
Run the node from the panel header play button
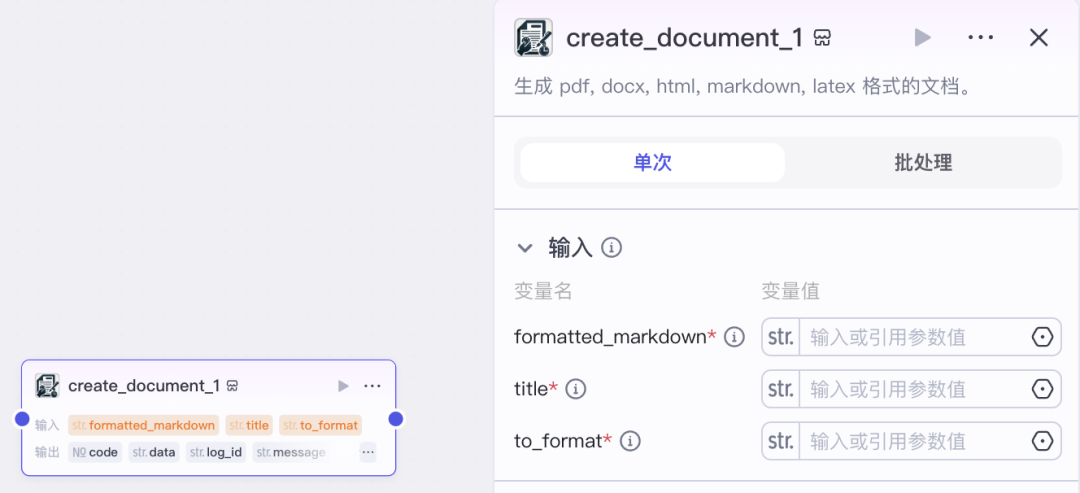coord(922,38)
